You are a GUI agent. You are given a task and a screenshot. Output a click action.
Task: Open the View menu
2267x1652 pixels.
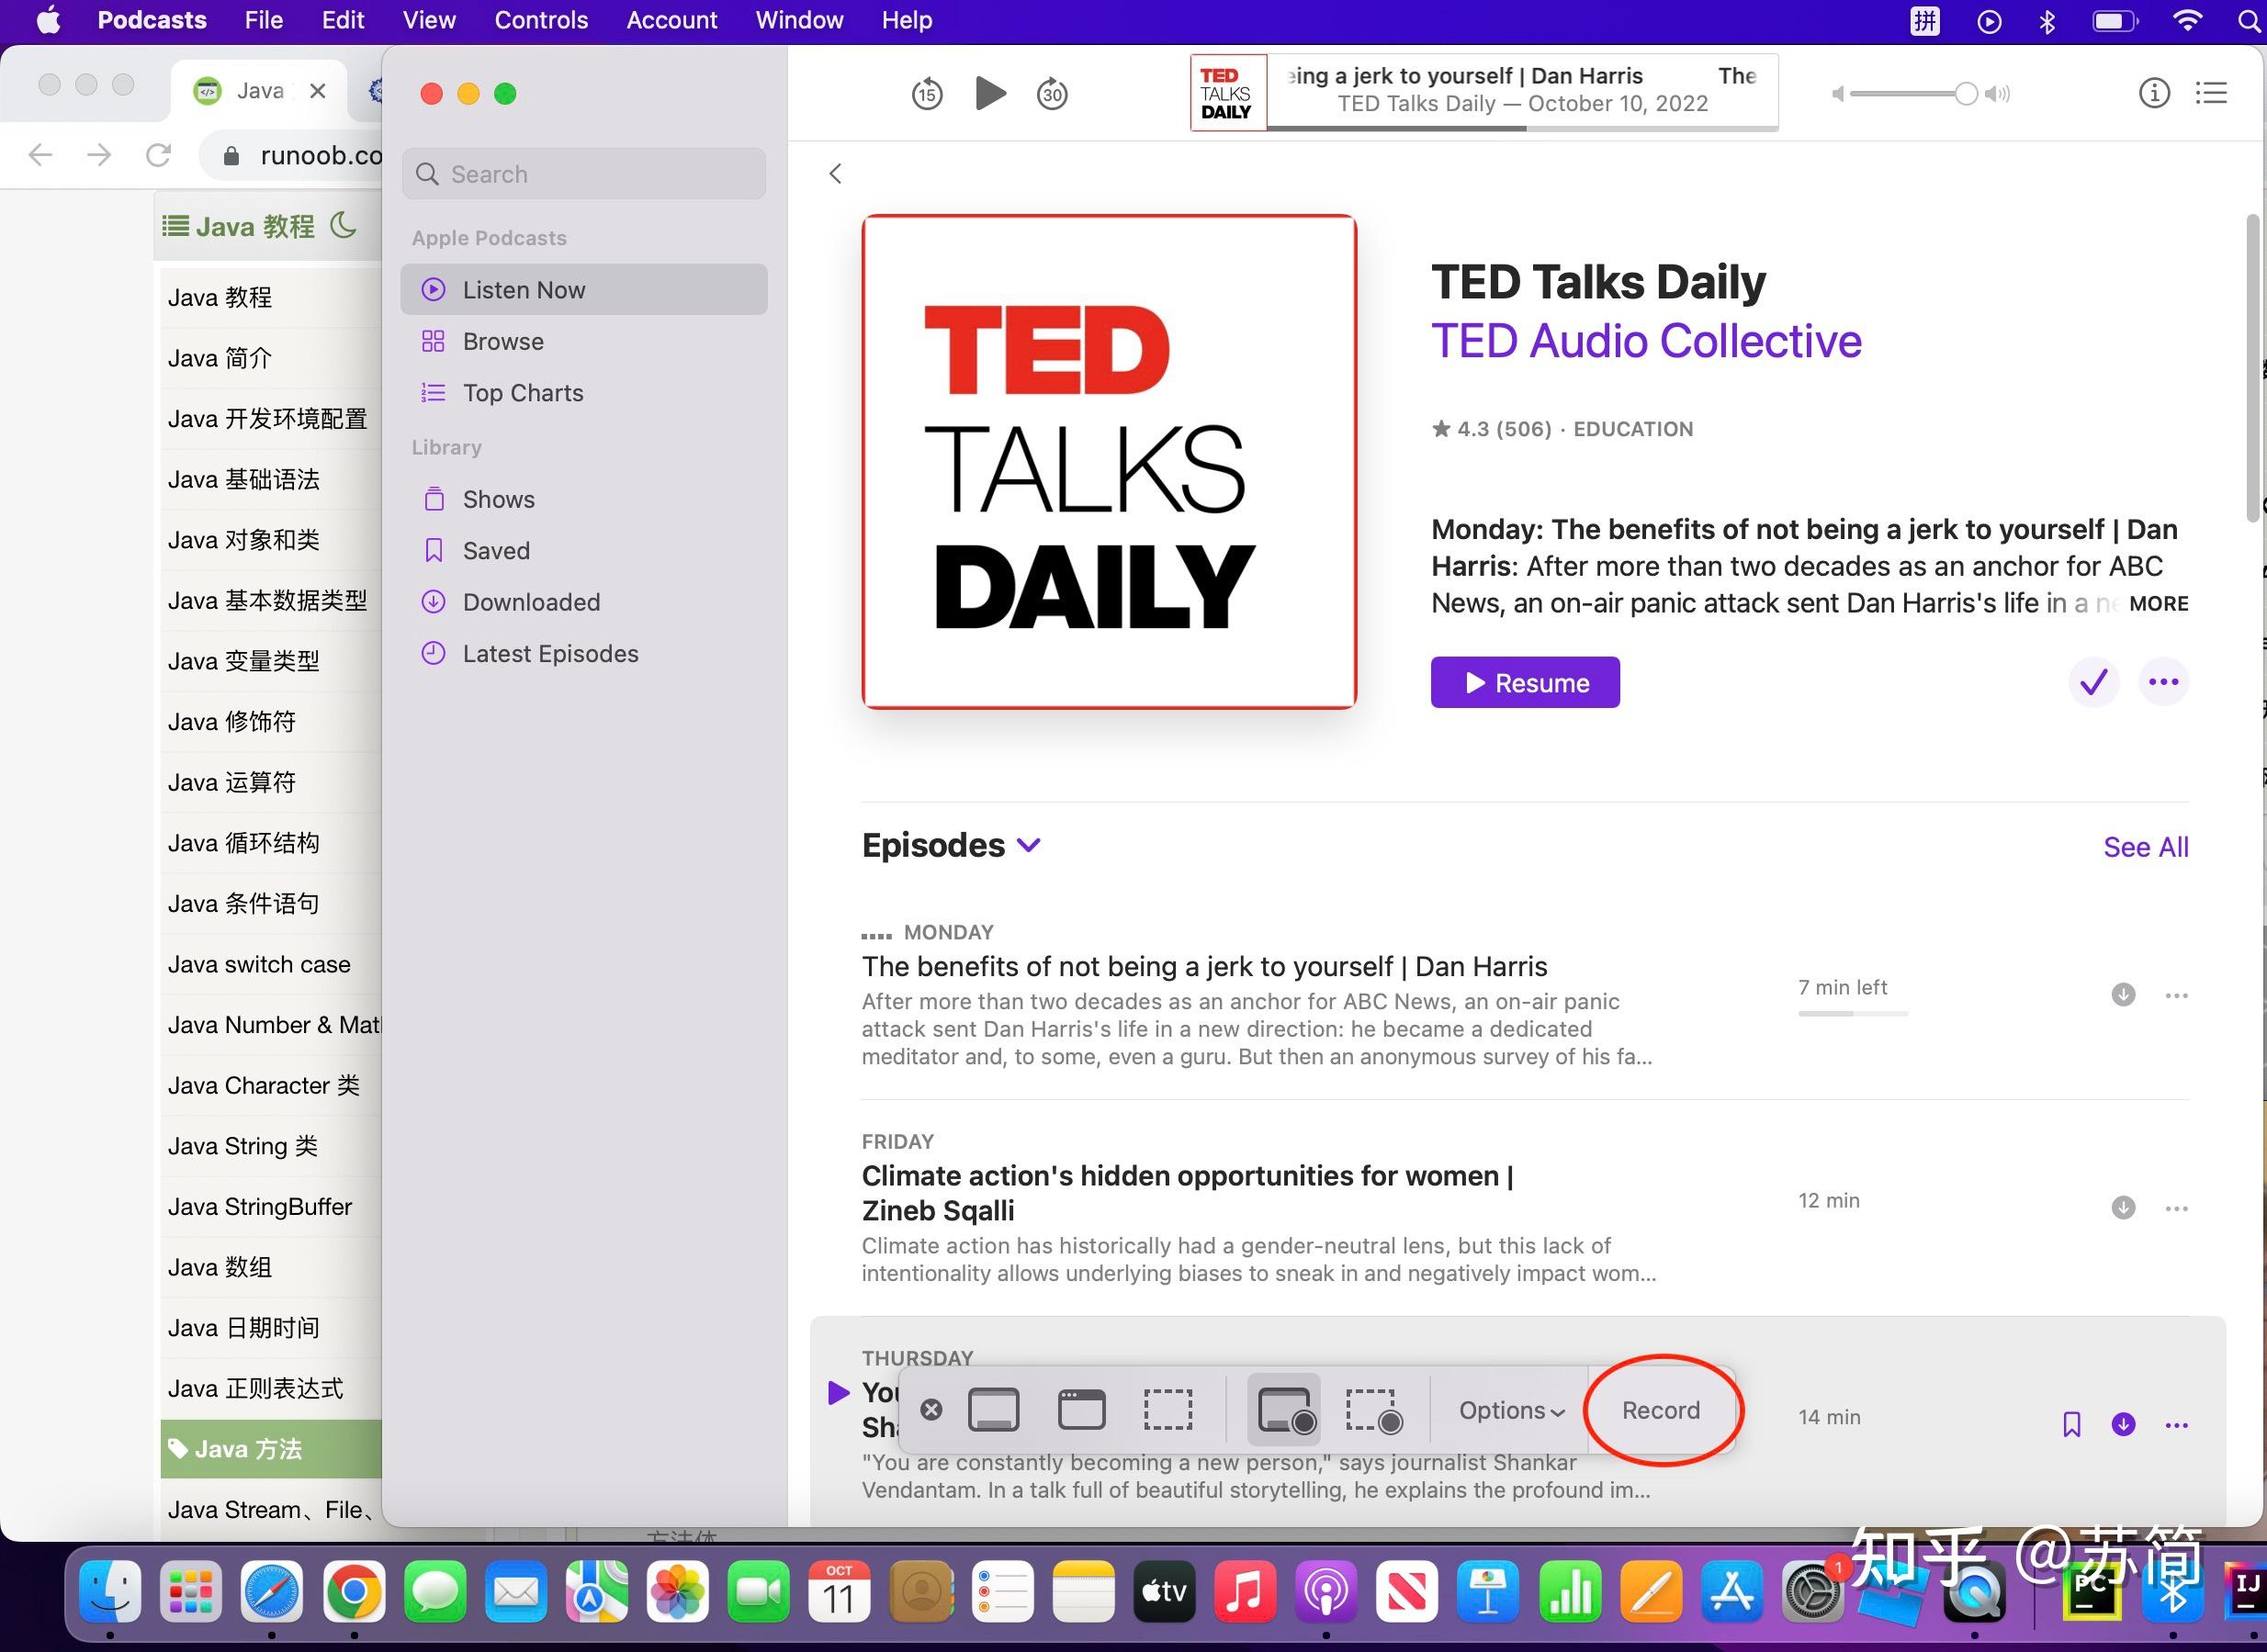click(429, 20)
